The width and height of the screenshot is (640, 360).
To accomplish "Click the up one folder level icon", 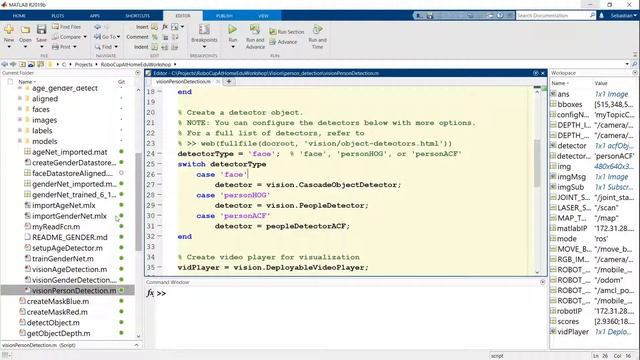I will tap(22, 64).
